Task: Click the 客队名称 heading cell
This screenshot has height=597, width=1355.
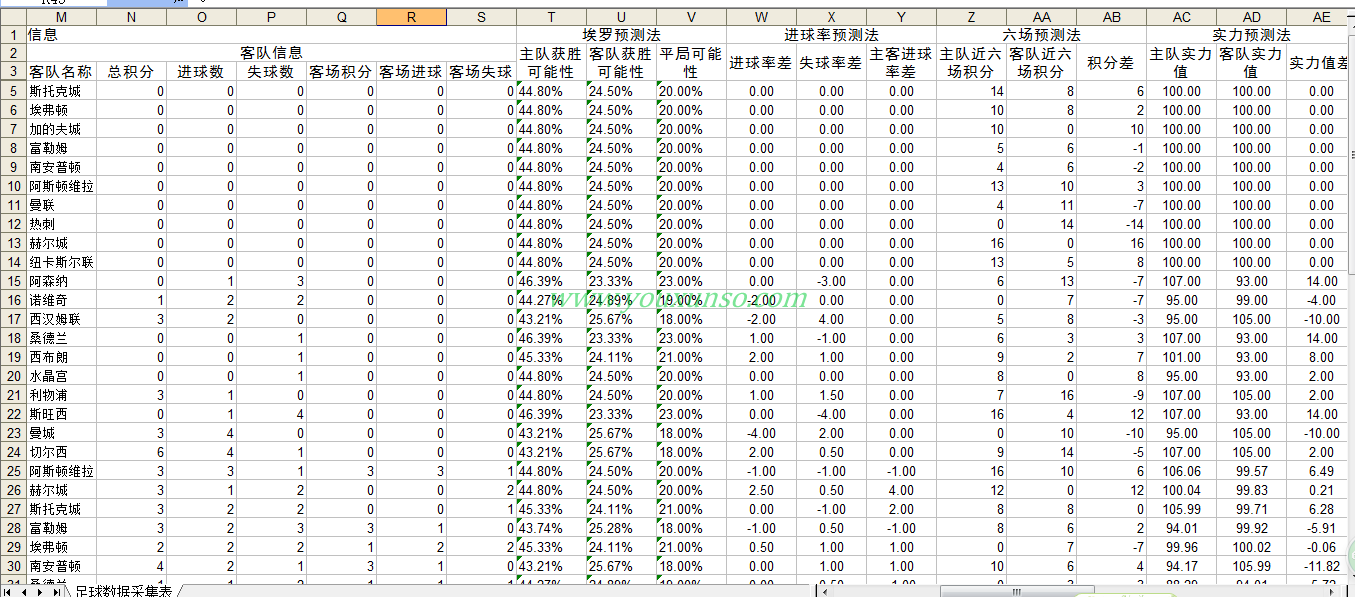Action: (x=61, y=72)
